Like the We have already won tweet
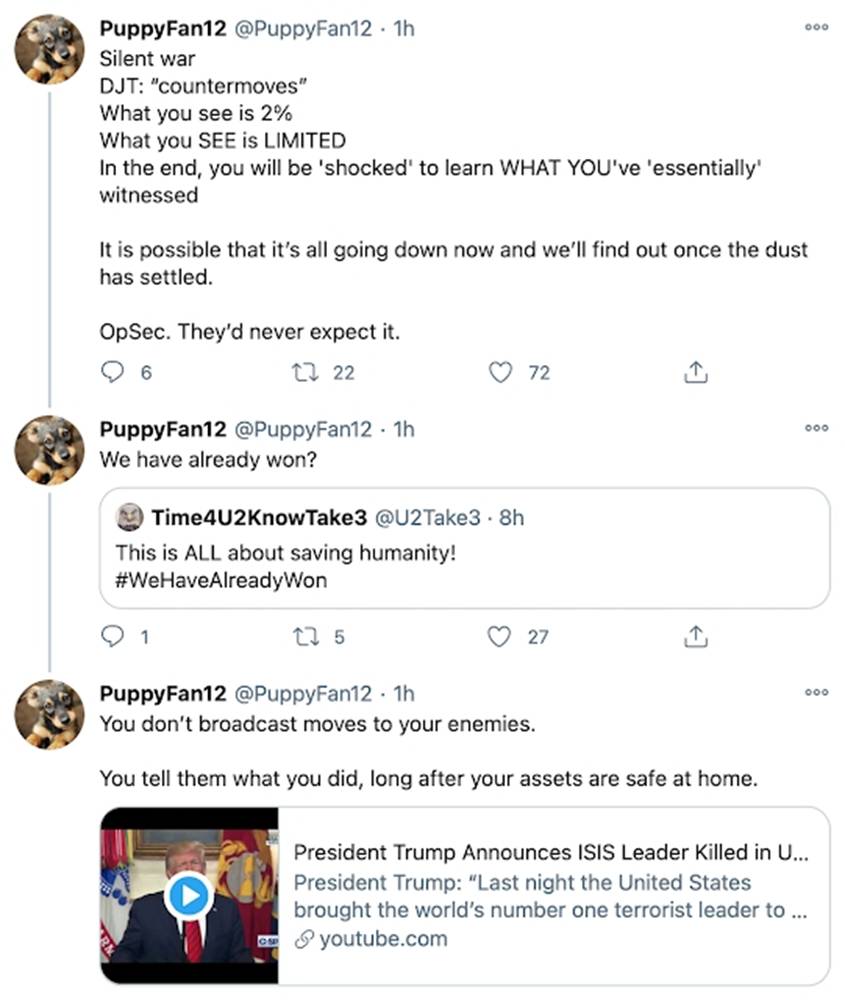Image resolution: width=845 pixels, height=1000 pixels. 498,636
